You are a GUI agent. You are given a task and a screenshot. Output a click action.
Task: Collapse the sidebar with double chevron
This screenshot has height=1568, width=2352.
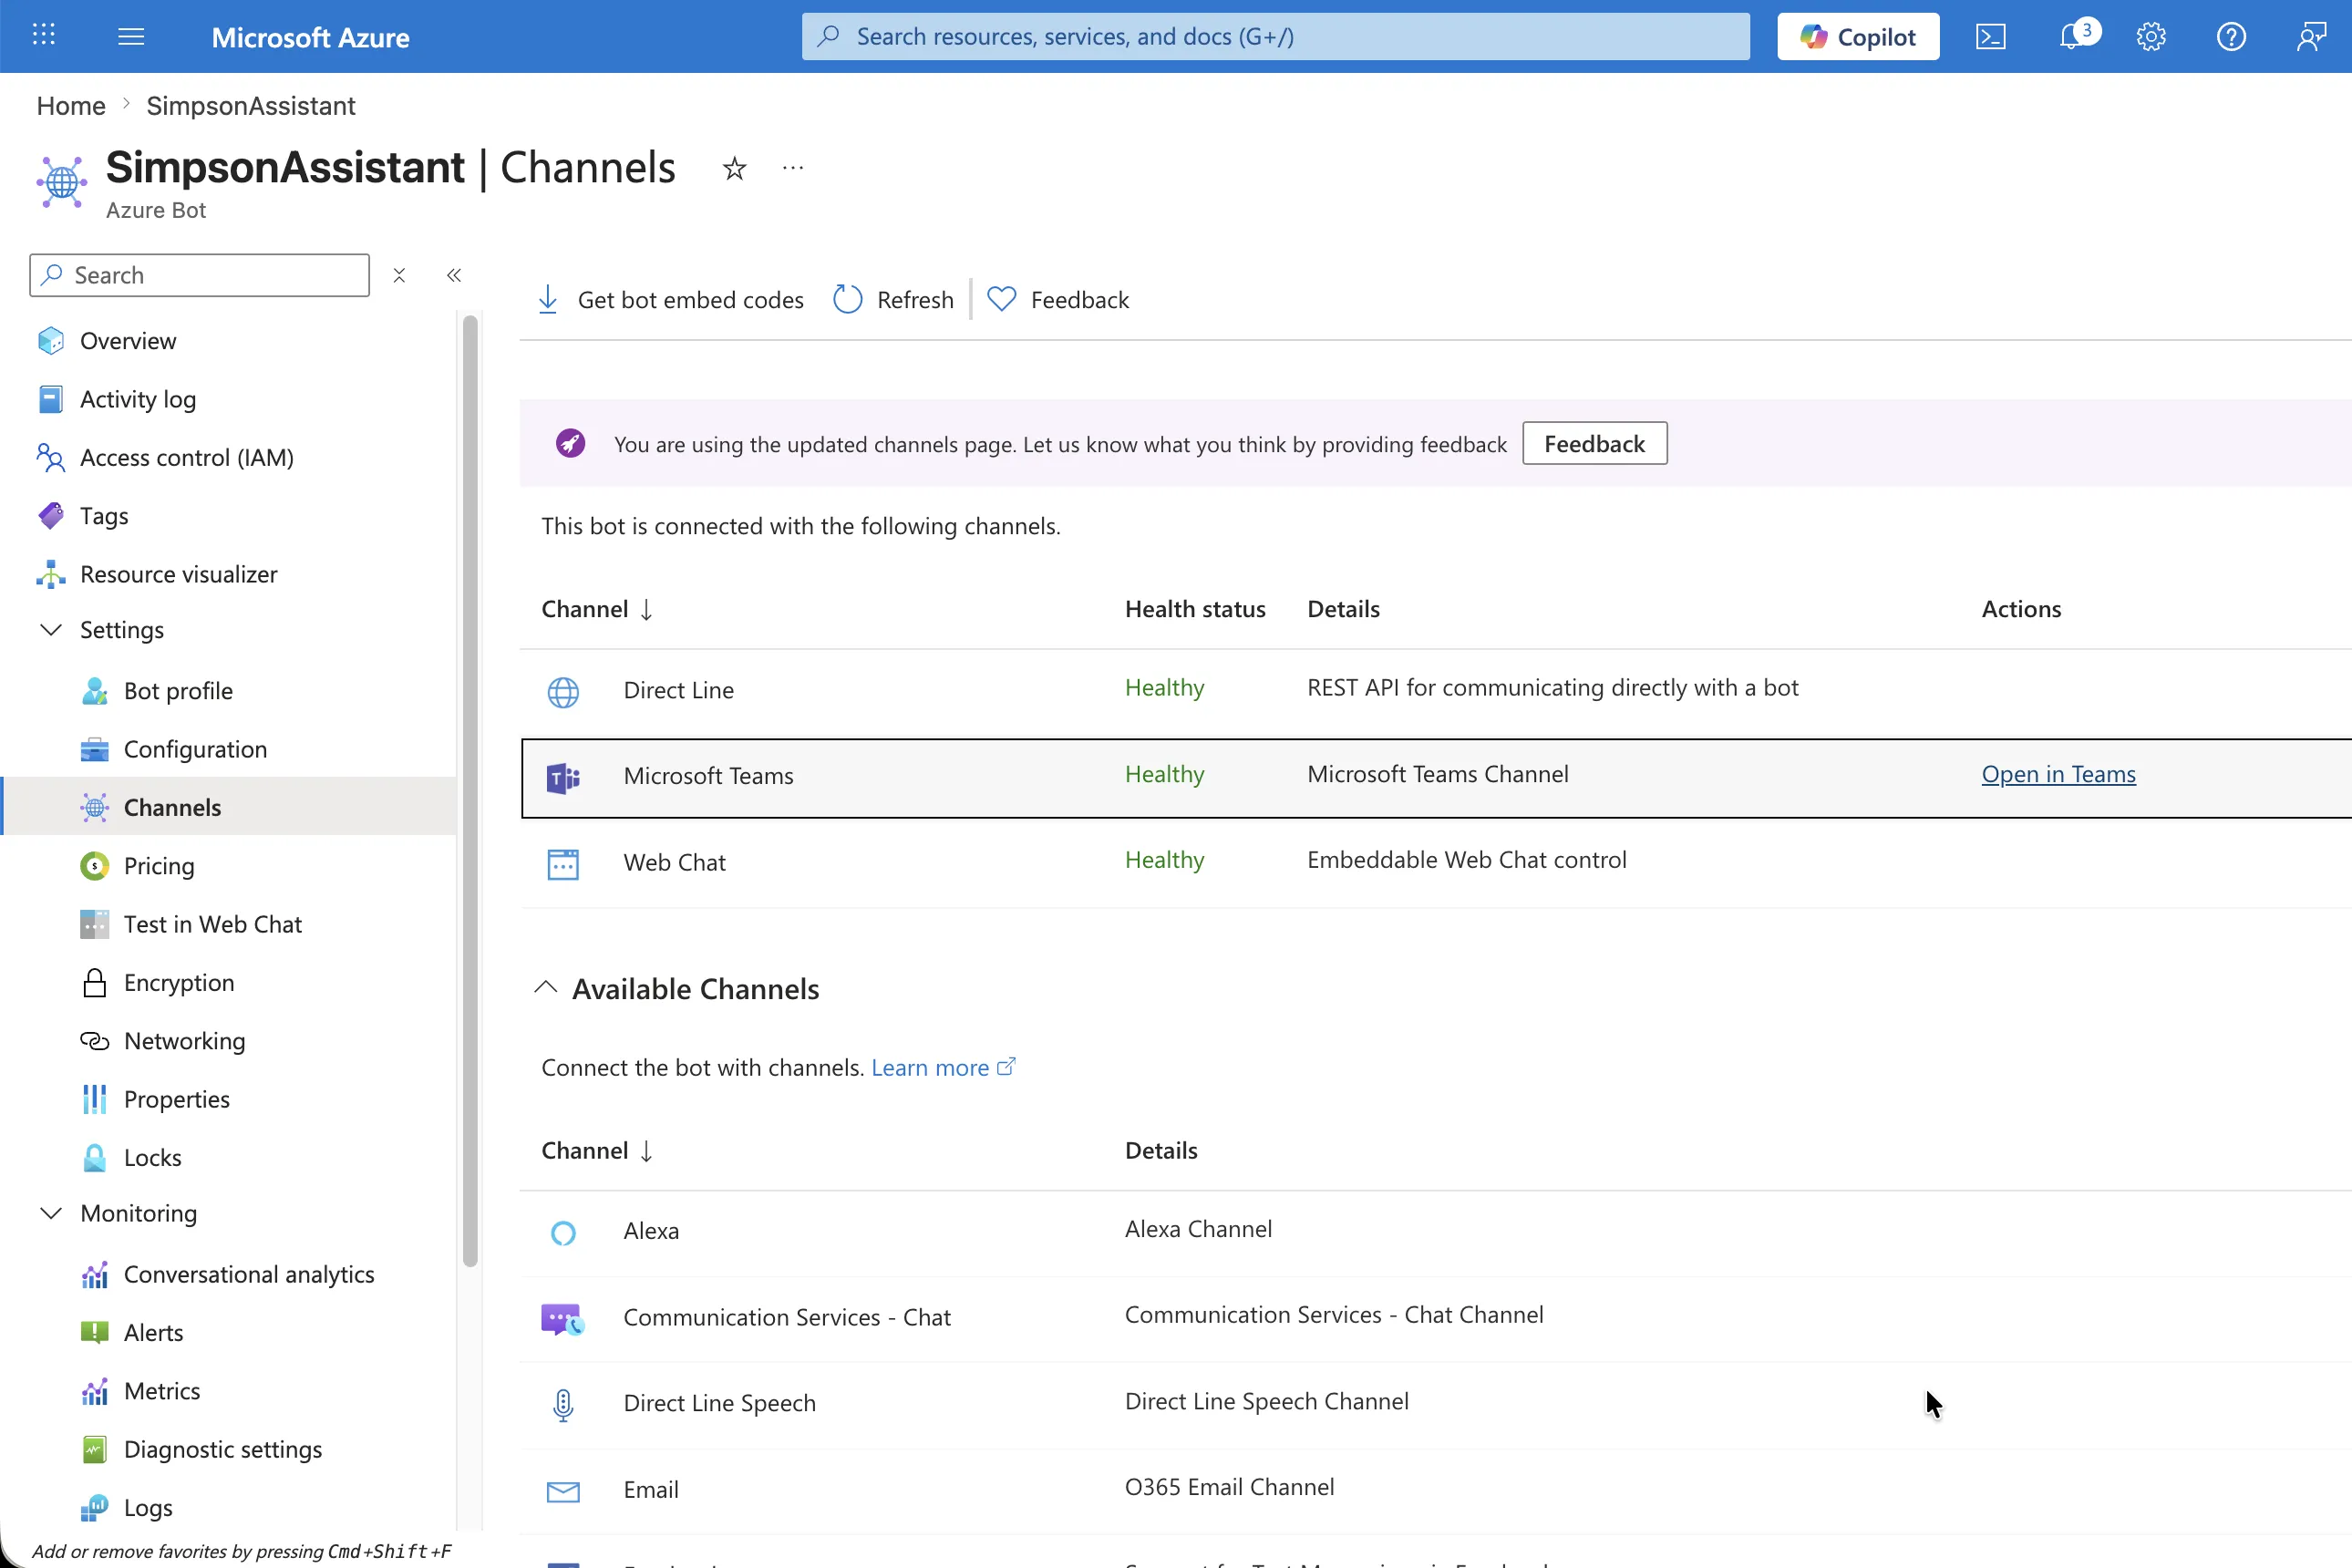point(454,275)
